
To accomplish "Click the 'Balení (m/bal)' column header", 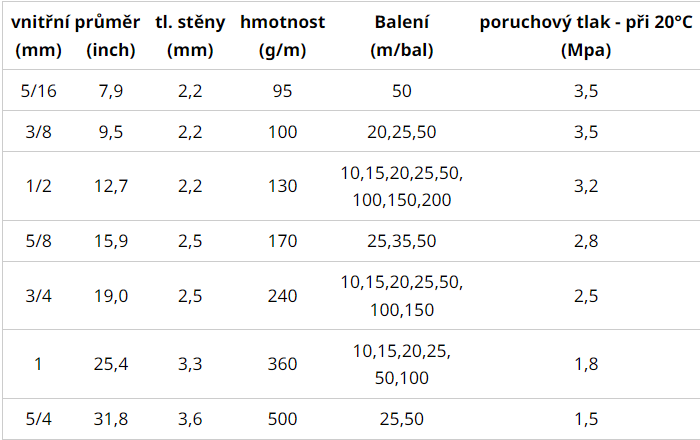I will (401, 36).
